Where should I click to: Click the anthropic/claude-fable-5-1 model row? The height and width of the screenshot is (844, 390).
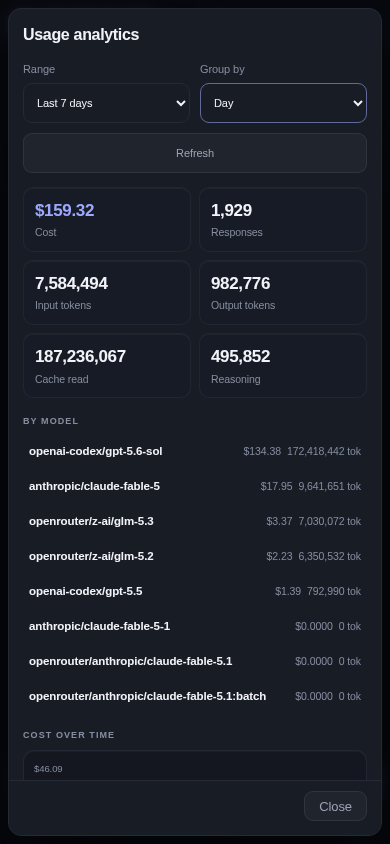click(x=195, y=626)
